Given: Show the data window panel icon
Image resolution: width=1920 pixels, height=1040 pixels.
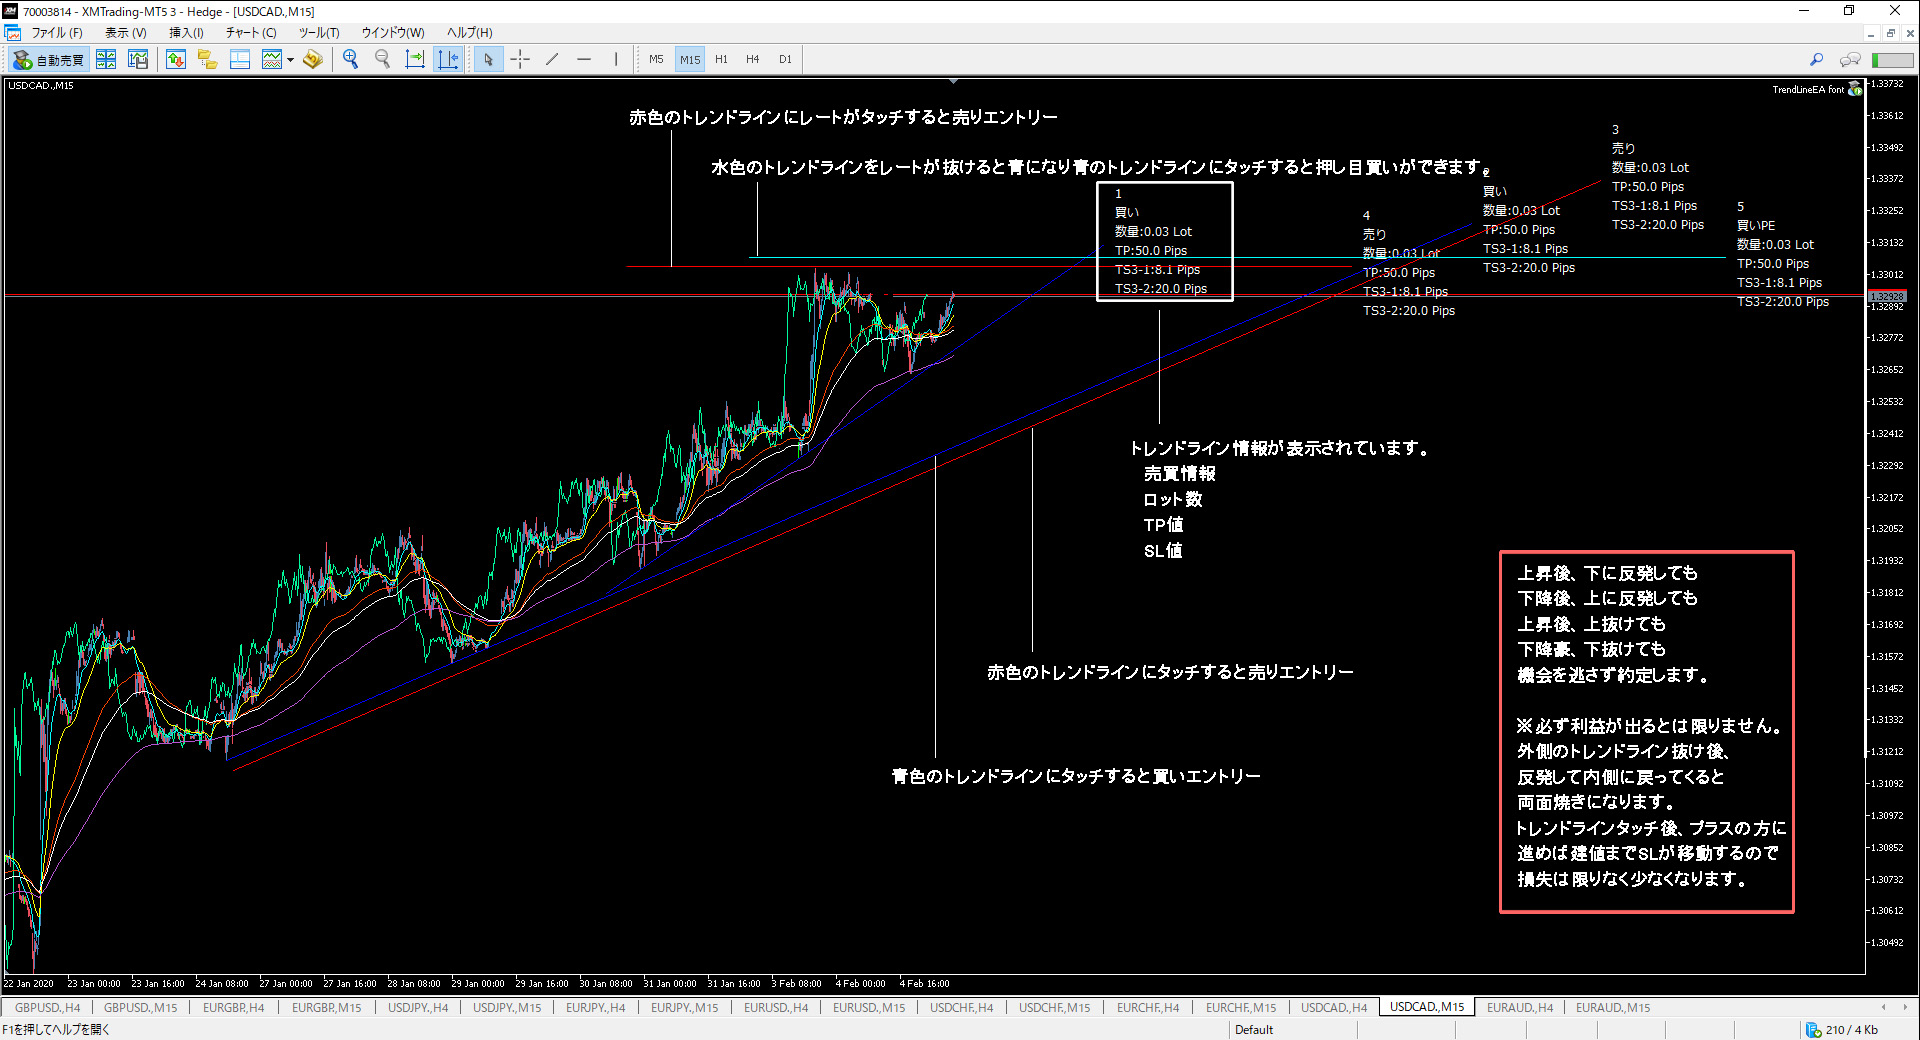Looking at the screenshot, I should (240, 60).
